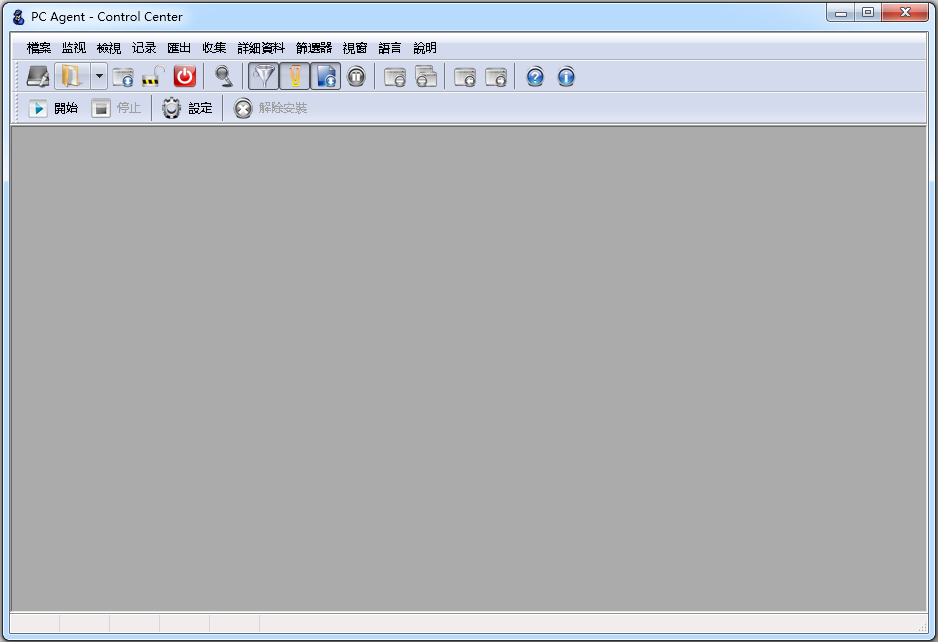Open search with the magnifying glass
This screenshot has width=938, height=642.
click(224, 77)
